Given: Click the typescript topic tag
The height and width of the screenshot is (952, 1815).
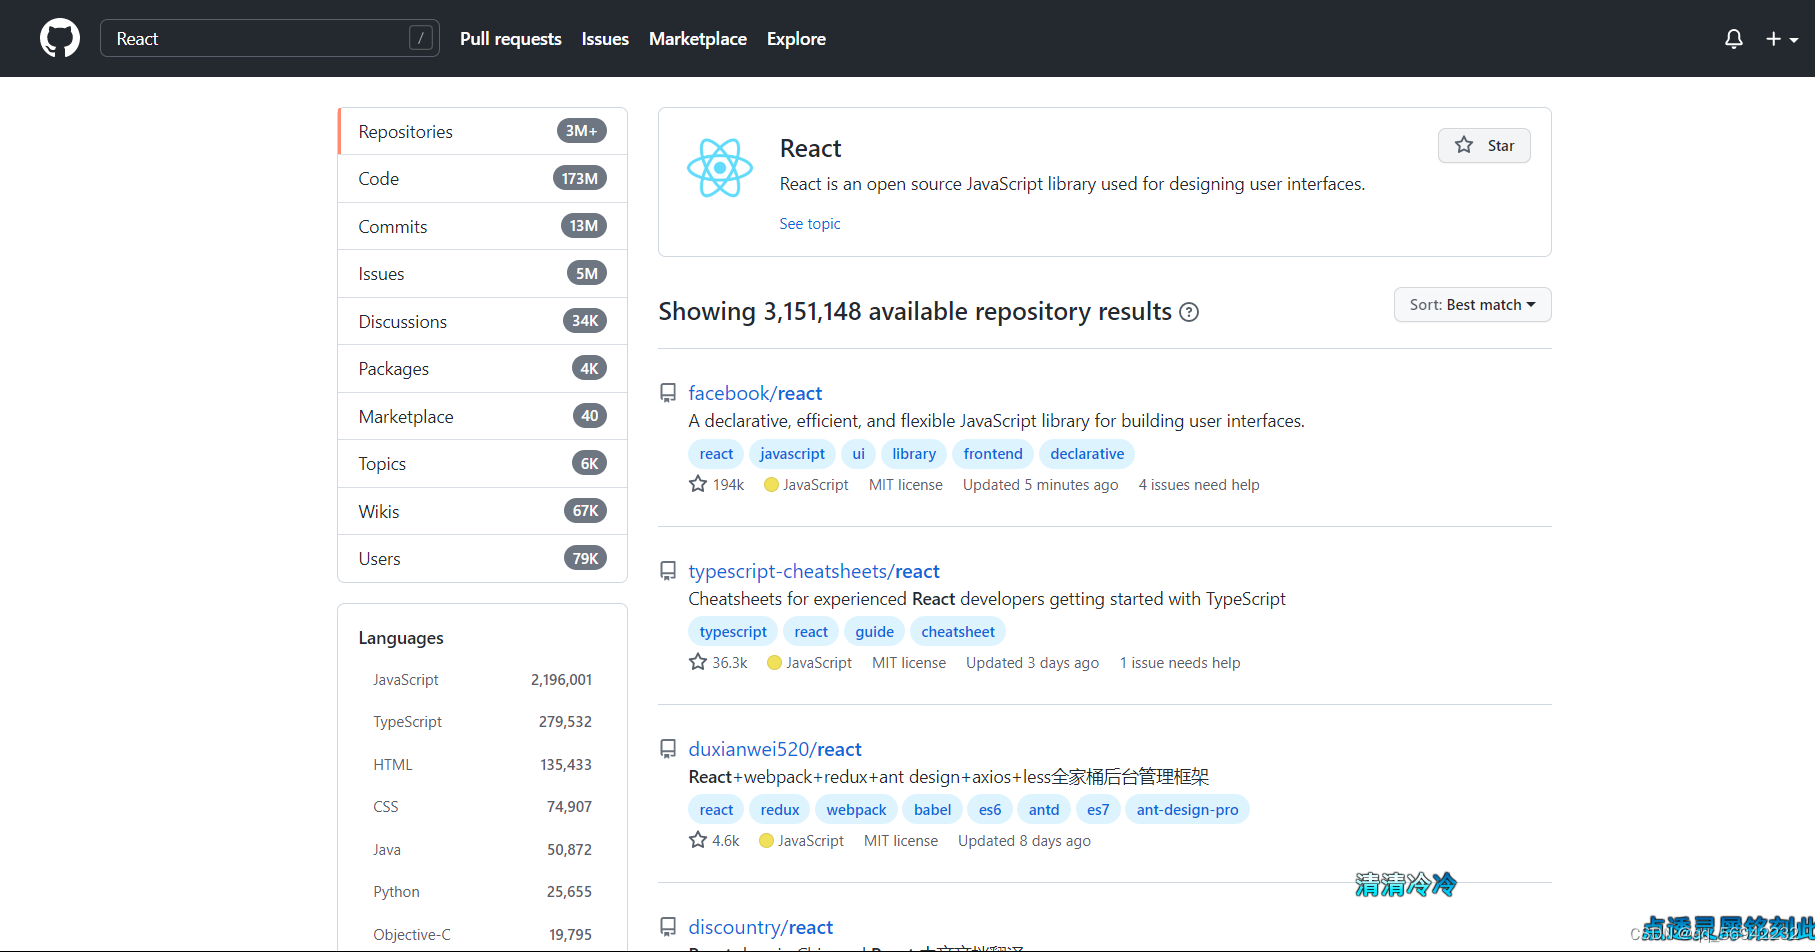Looking at the screenshot, I should [x=733, y=632].
